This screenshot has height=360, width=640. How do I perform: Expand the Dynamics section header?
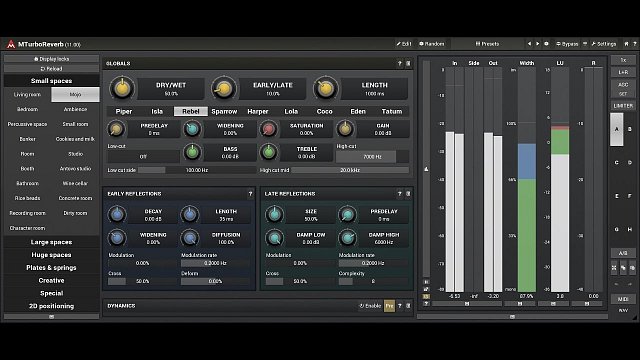(121, 306)
